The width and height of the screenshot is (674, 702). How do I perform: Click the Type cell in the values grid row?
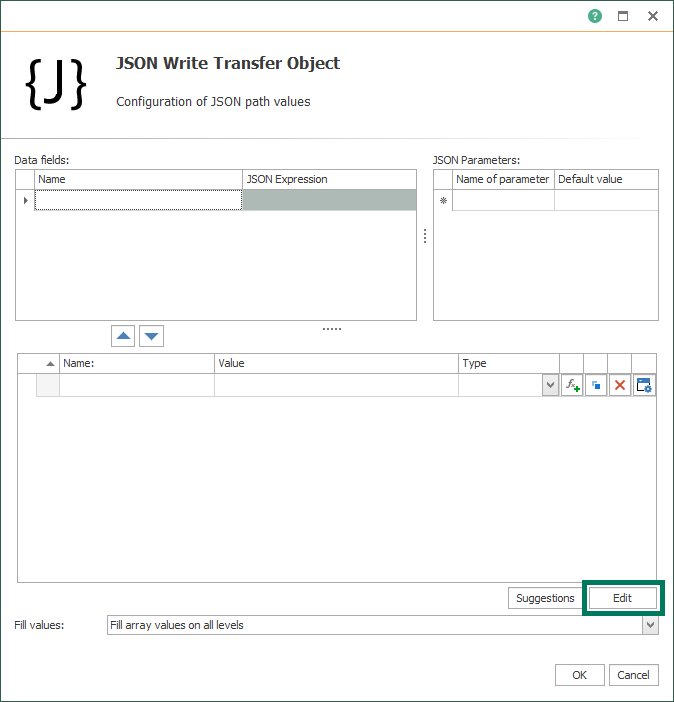[x=500, y=385]
